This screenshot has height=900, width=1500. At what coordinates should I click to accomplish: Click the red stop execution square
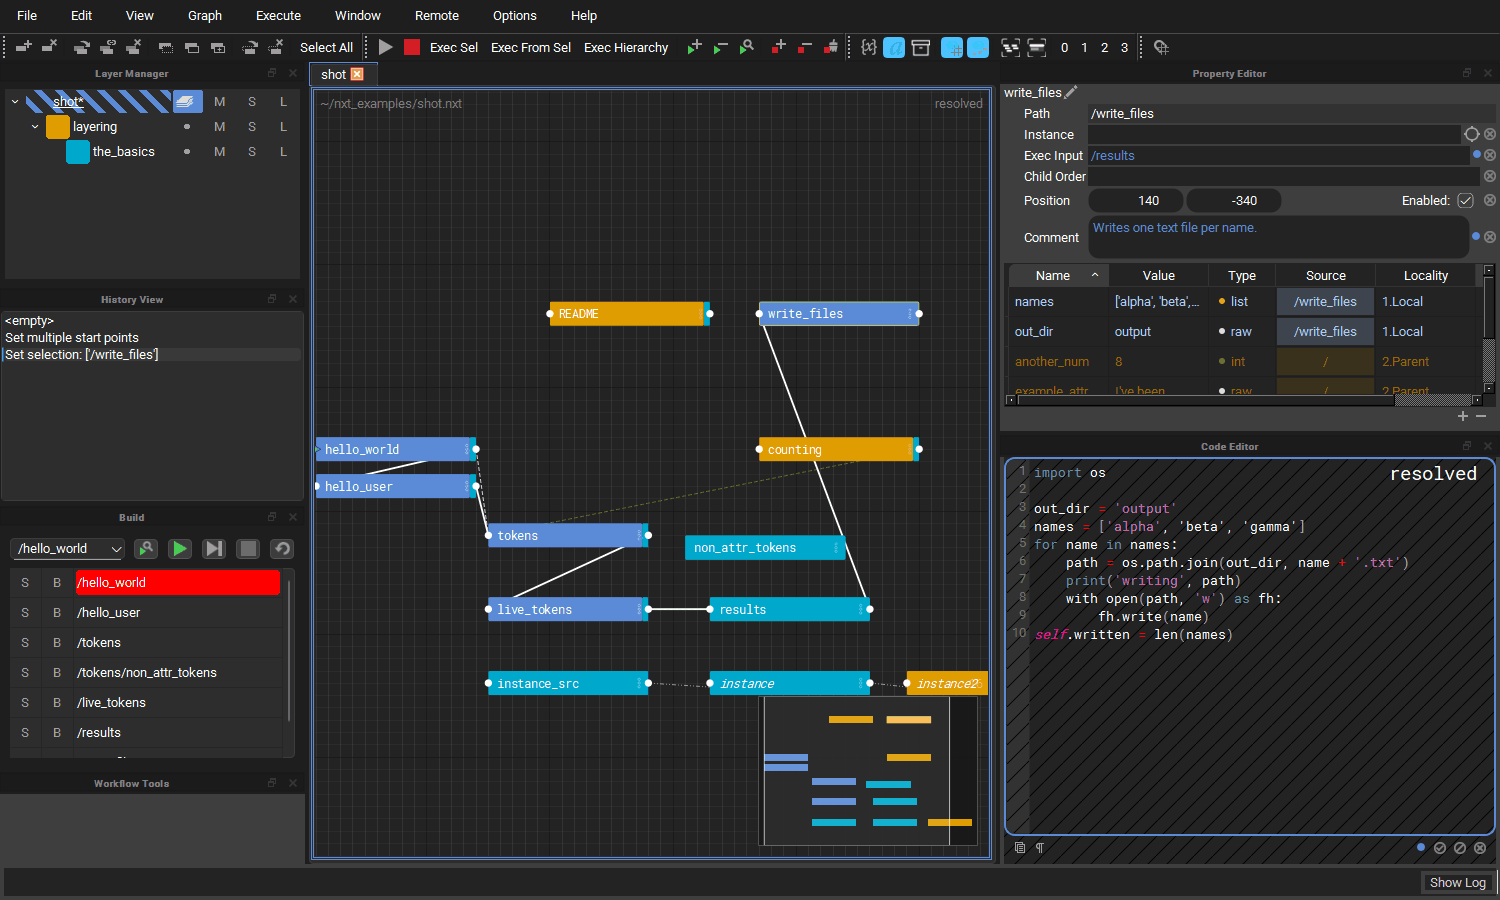click(x=412, y=47)
